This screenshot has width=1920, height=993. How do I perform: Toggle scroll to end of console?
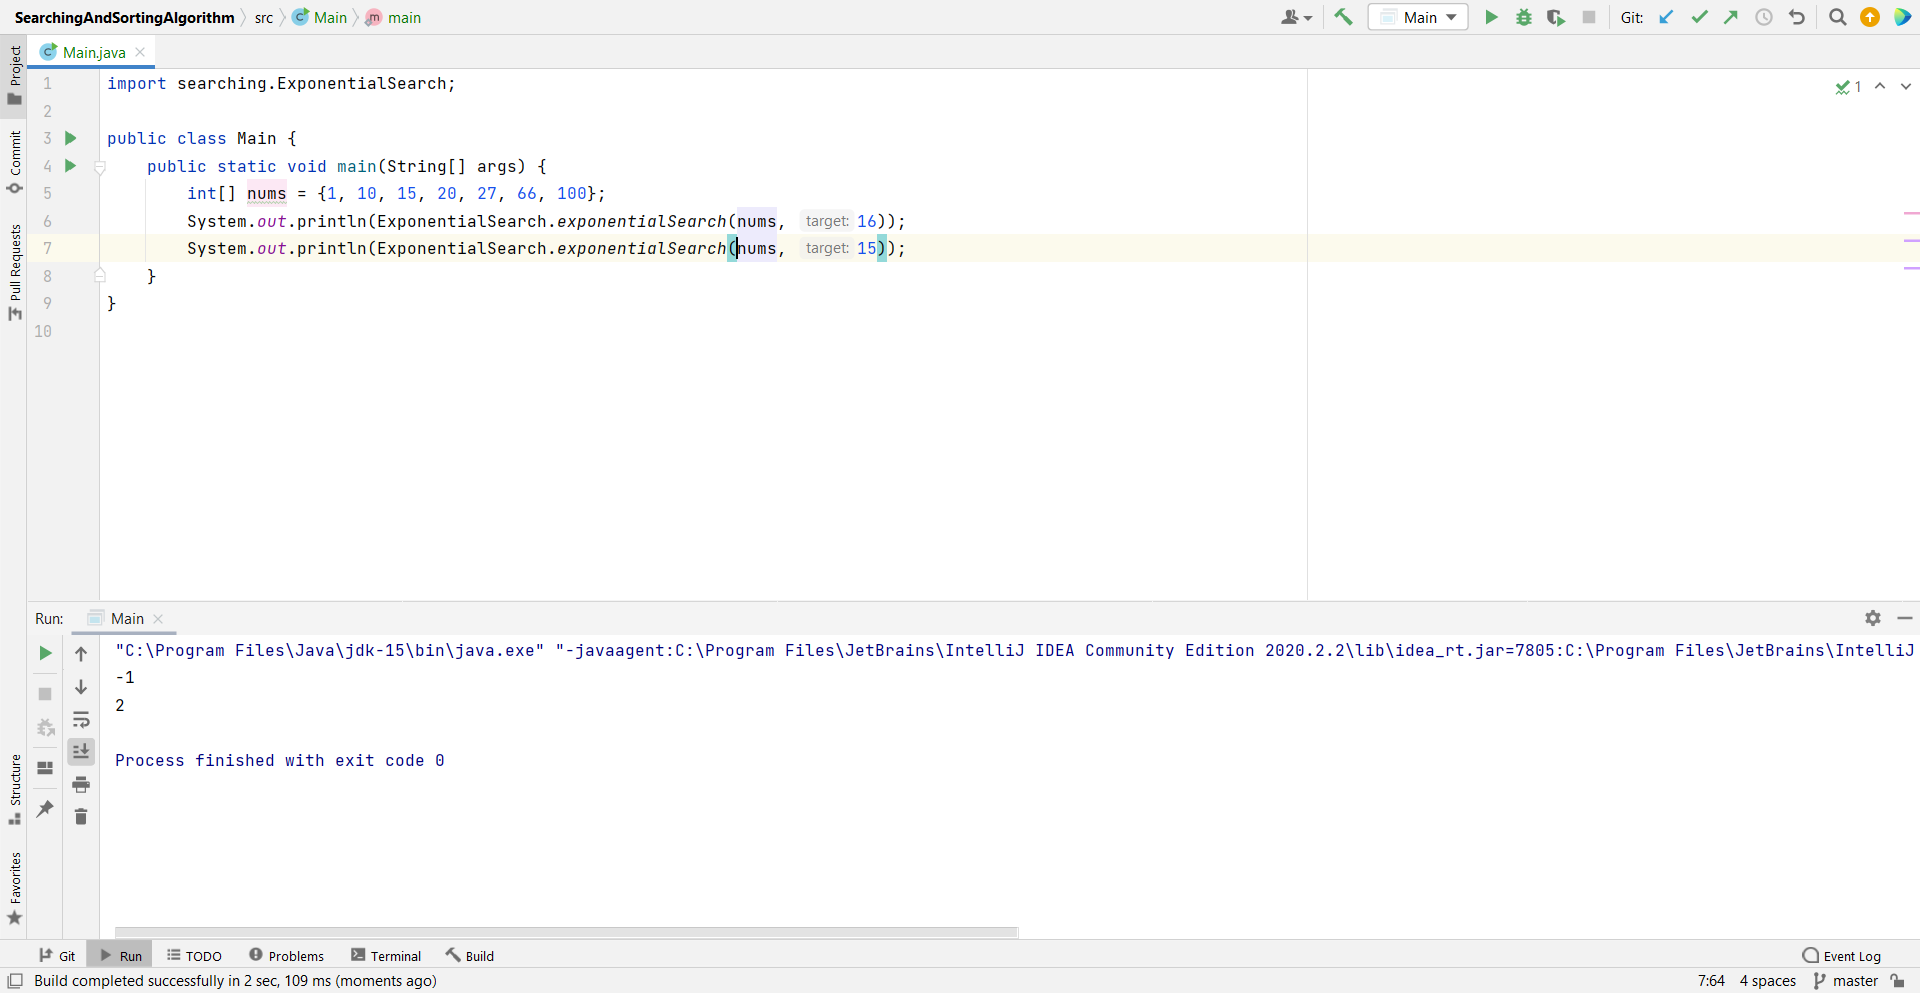point(81,751)
